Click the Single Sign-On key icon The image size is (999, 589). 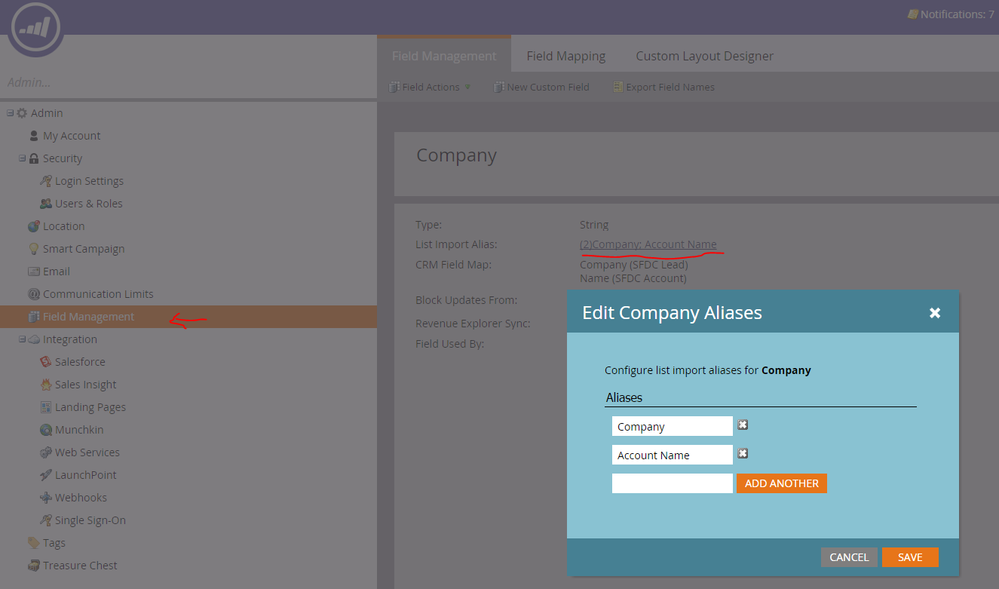[x=46, y=520]
